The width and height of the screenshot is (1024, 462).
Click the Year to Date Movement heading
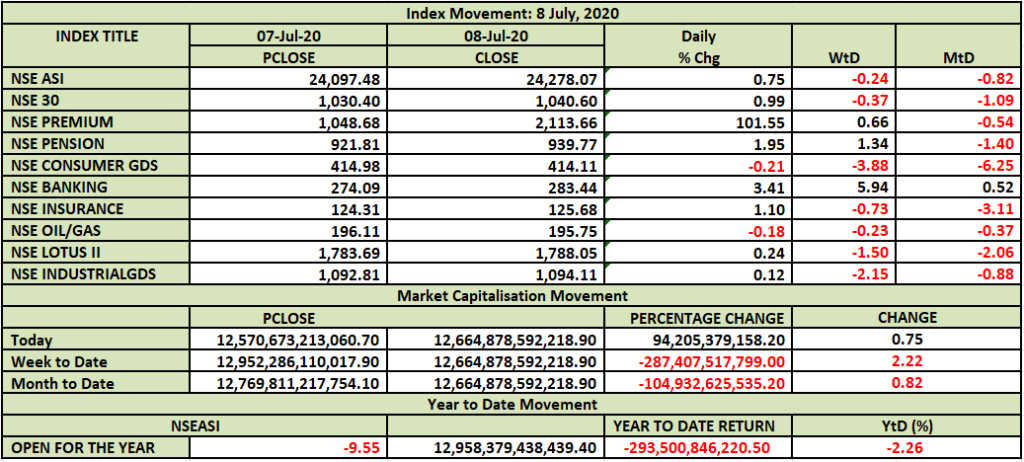click(511, 404)
